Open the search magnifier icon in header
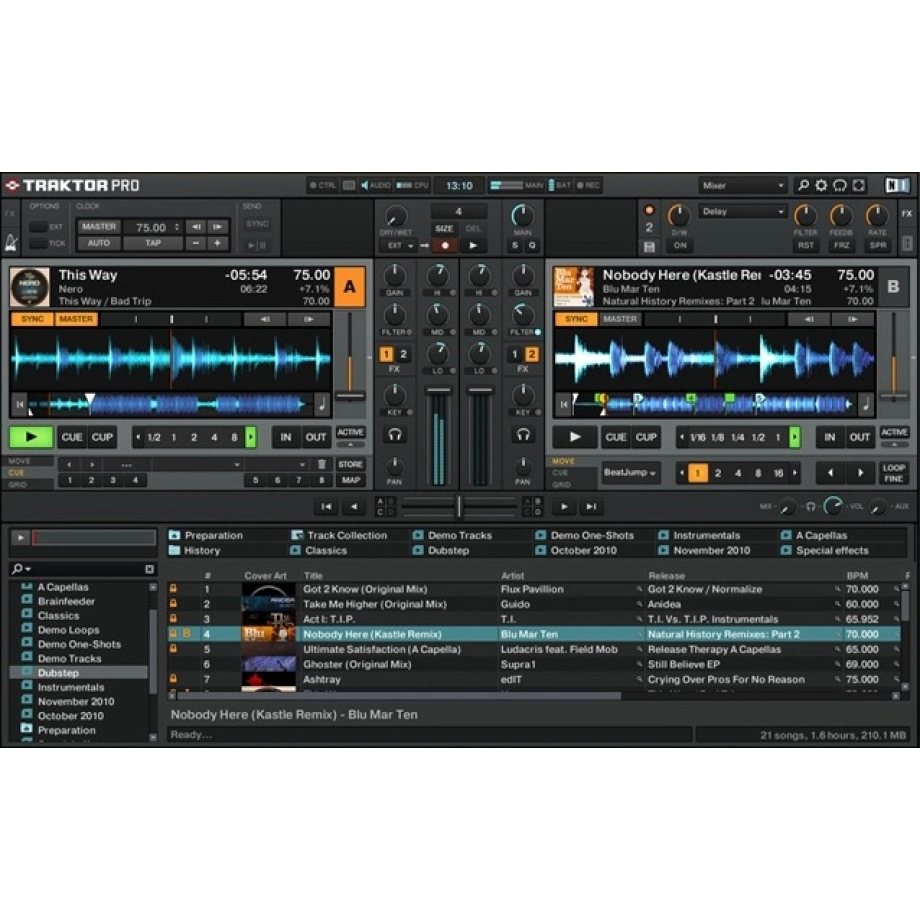This screenshot has height=920, width=920. point(803,185)
